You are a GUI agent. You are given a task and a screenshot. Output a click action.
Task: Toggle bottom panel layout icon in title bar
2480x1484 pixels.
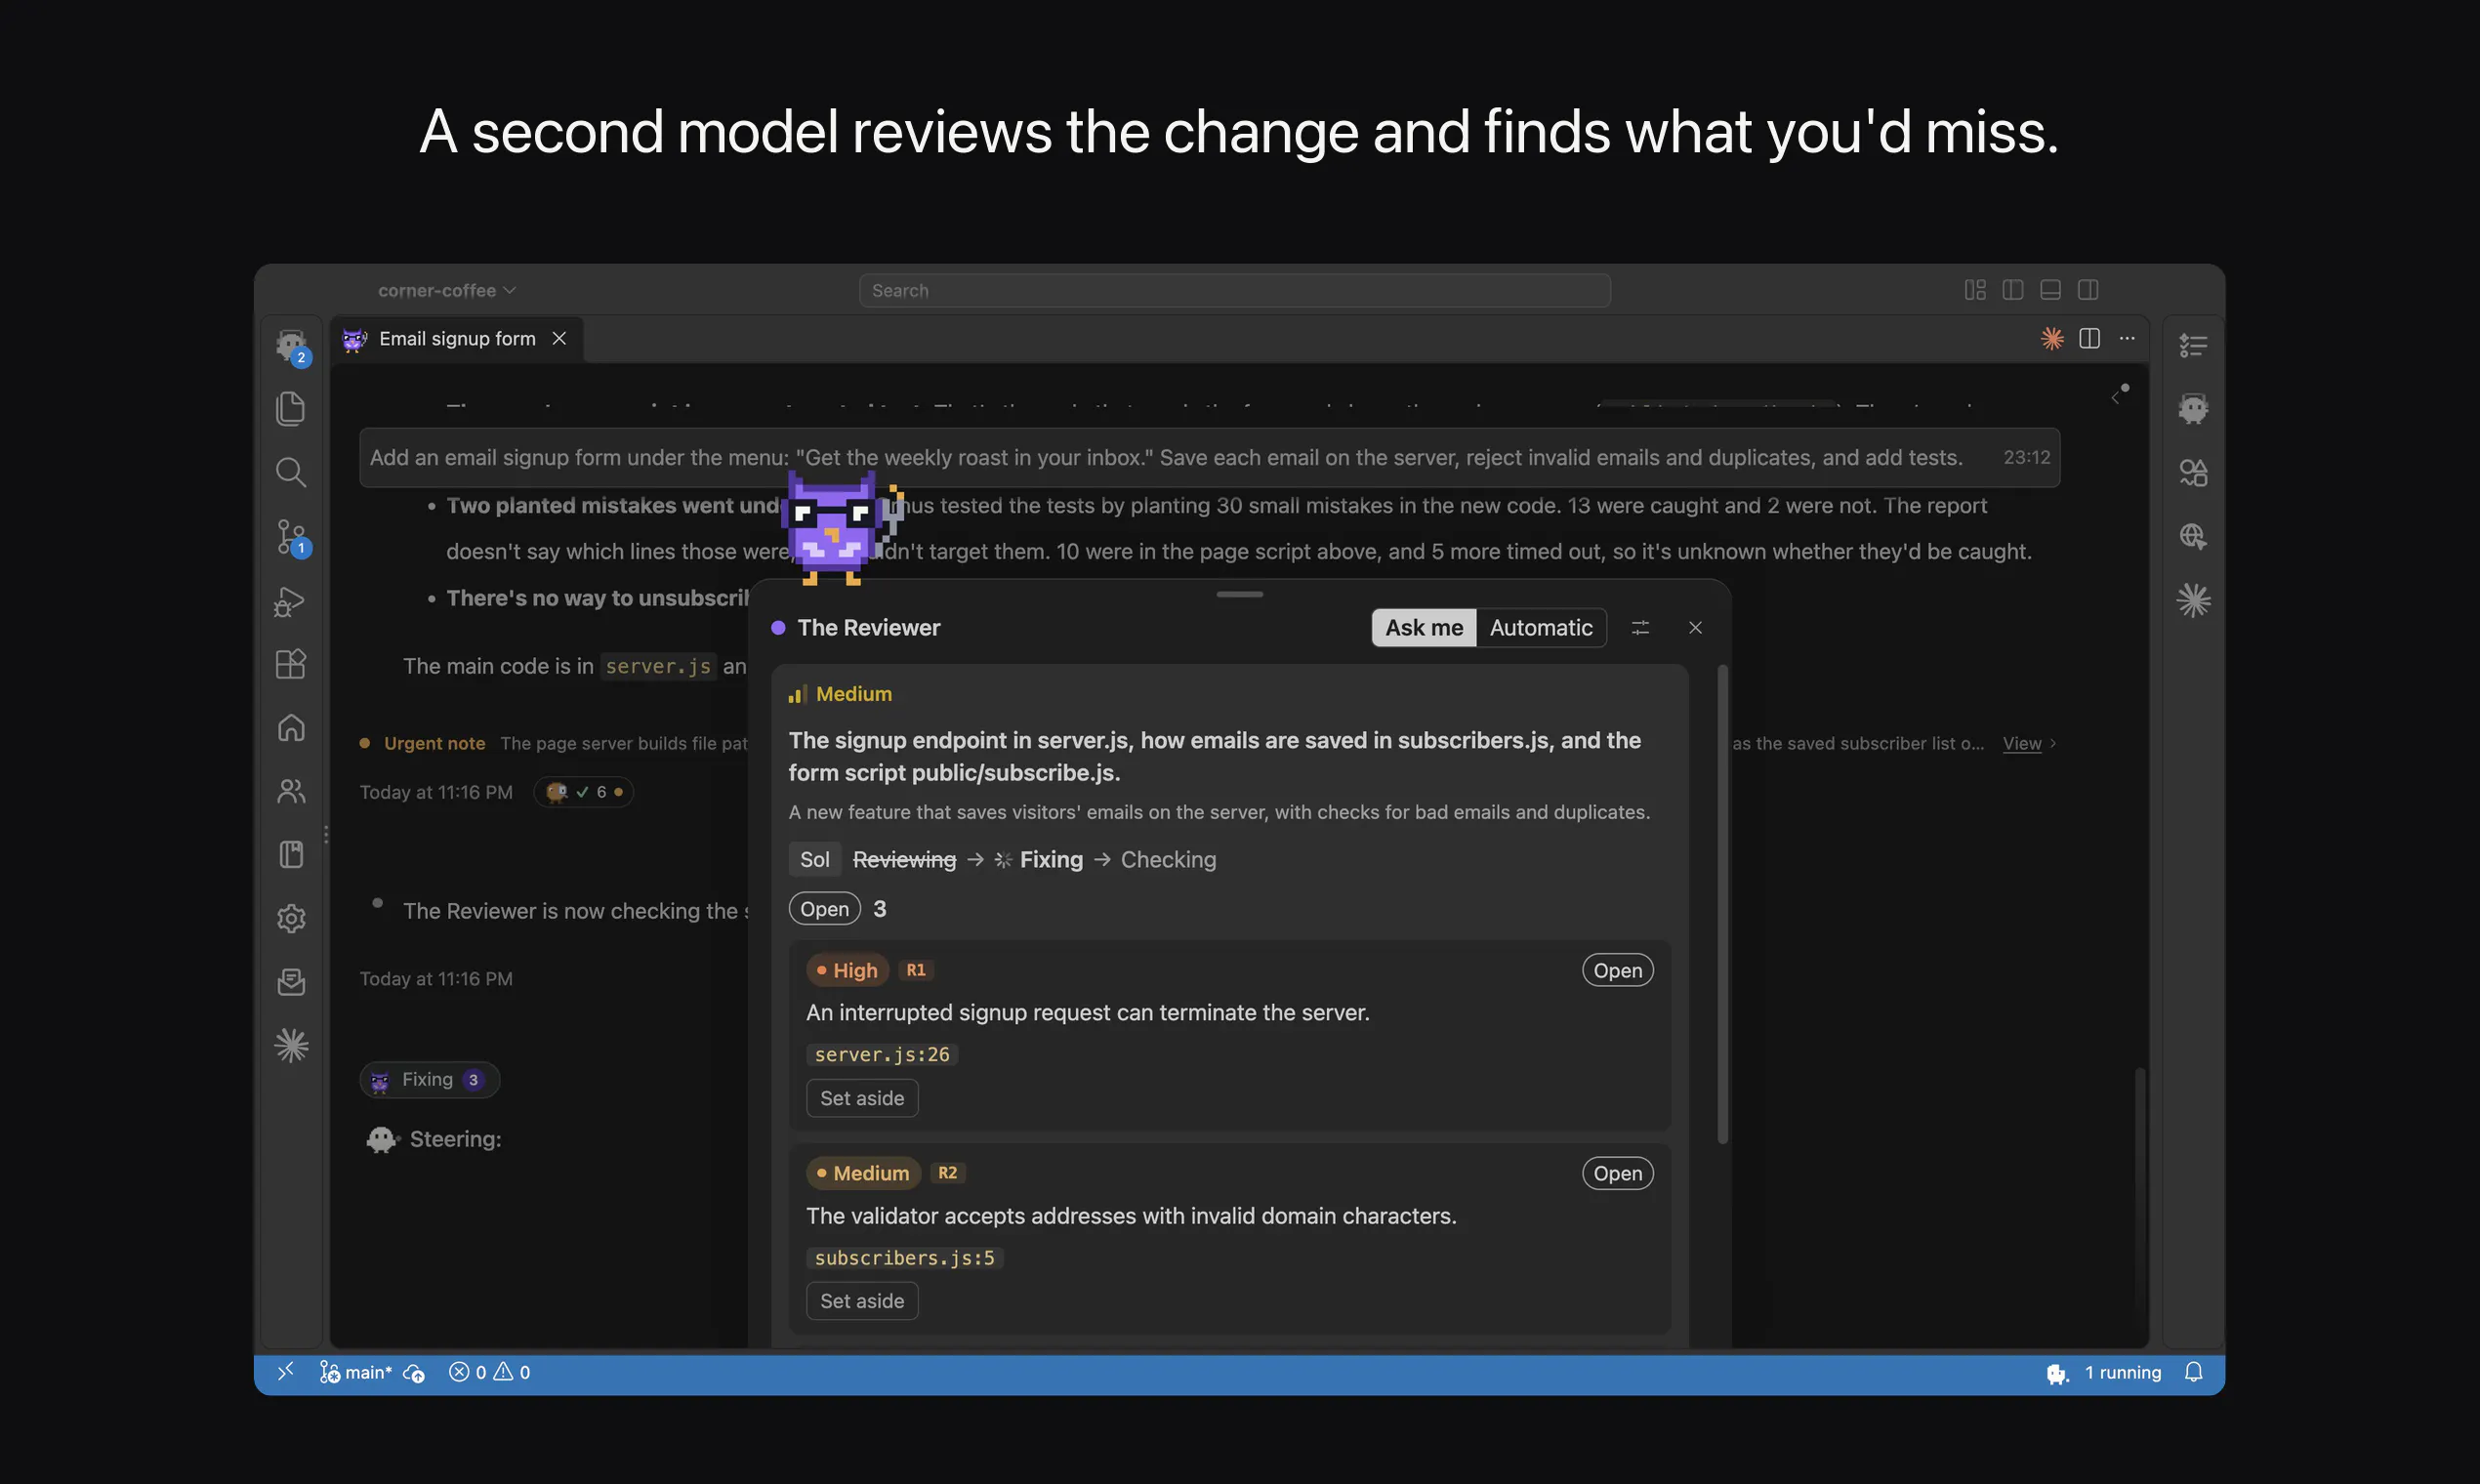[2050, 290]
